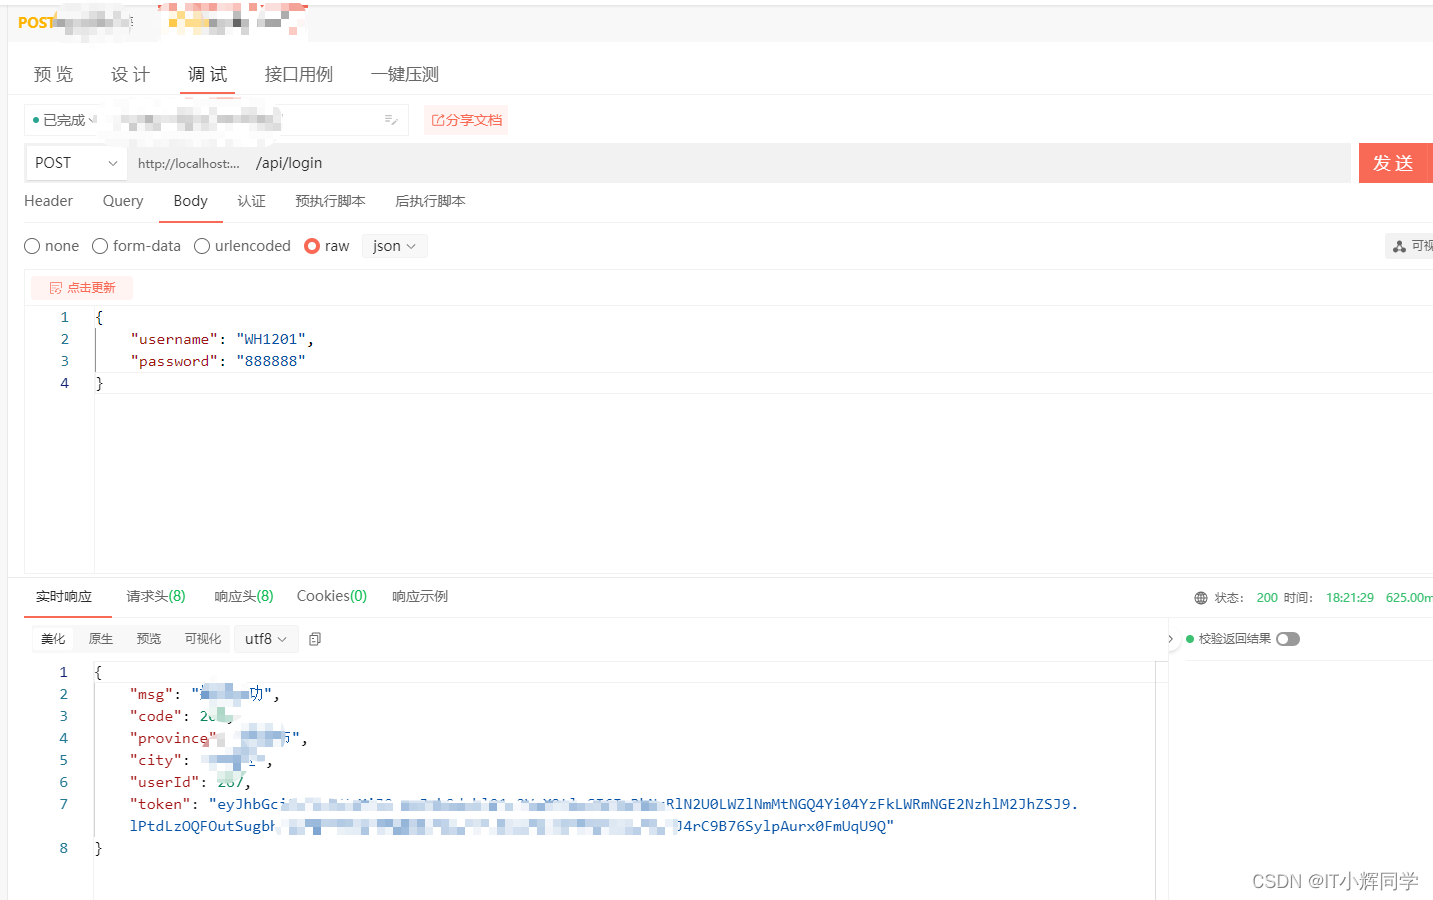
Task: Open the 请求头(8) tab
Action: (156, 596)
